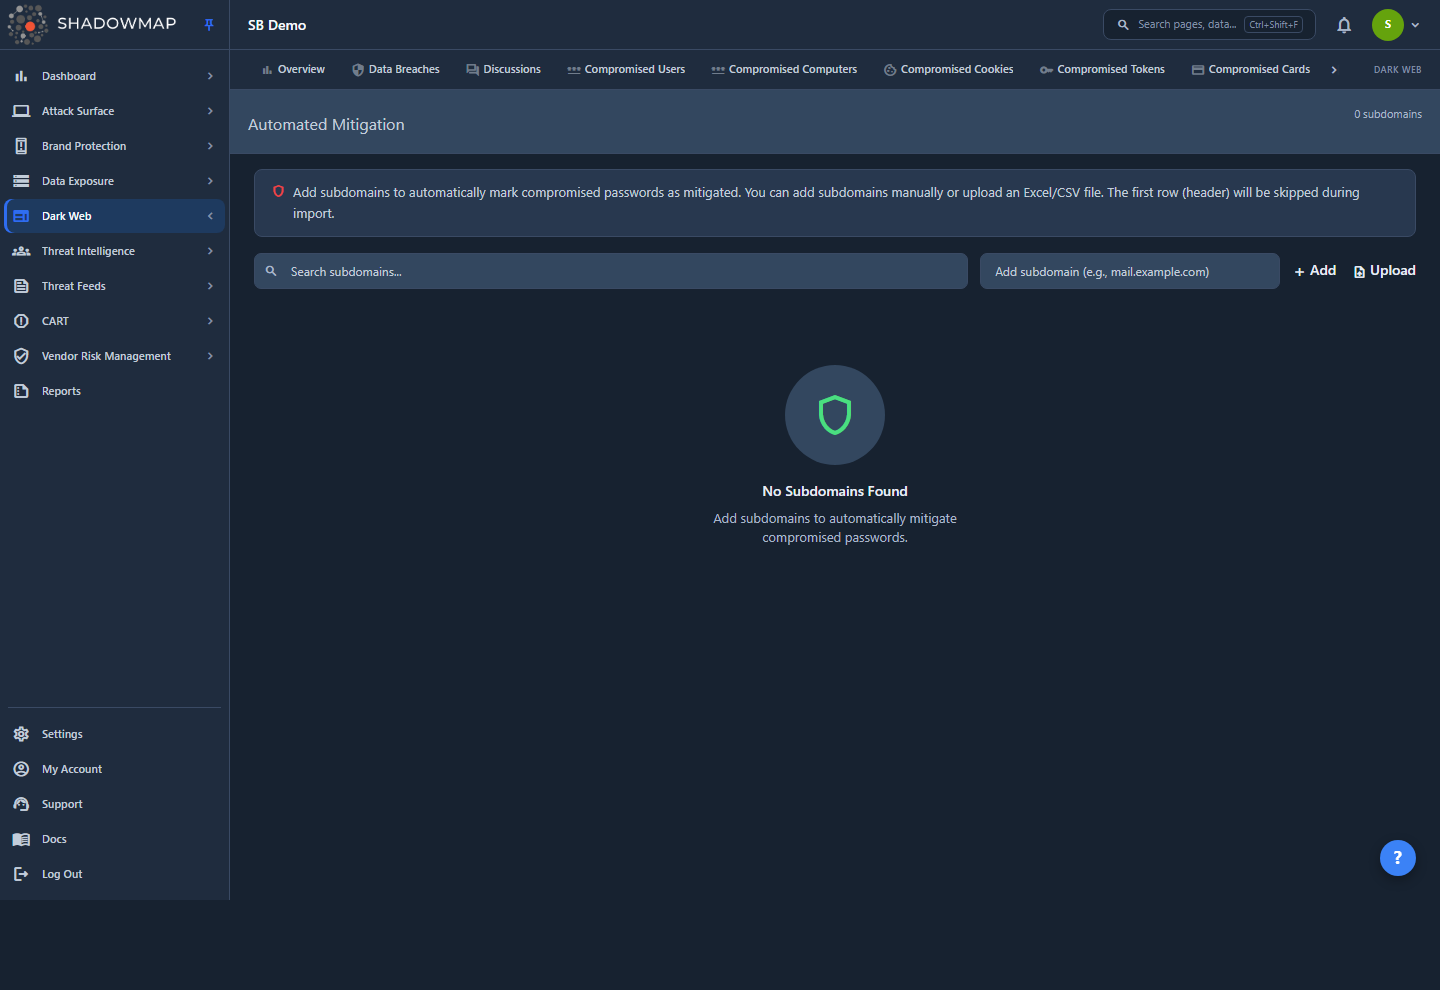Open the user account dropdown arrow
1440x990 pixels.
(x=1415, y=25)
